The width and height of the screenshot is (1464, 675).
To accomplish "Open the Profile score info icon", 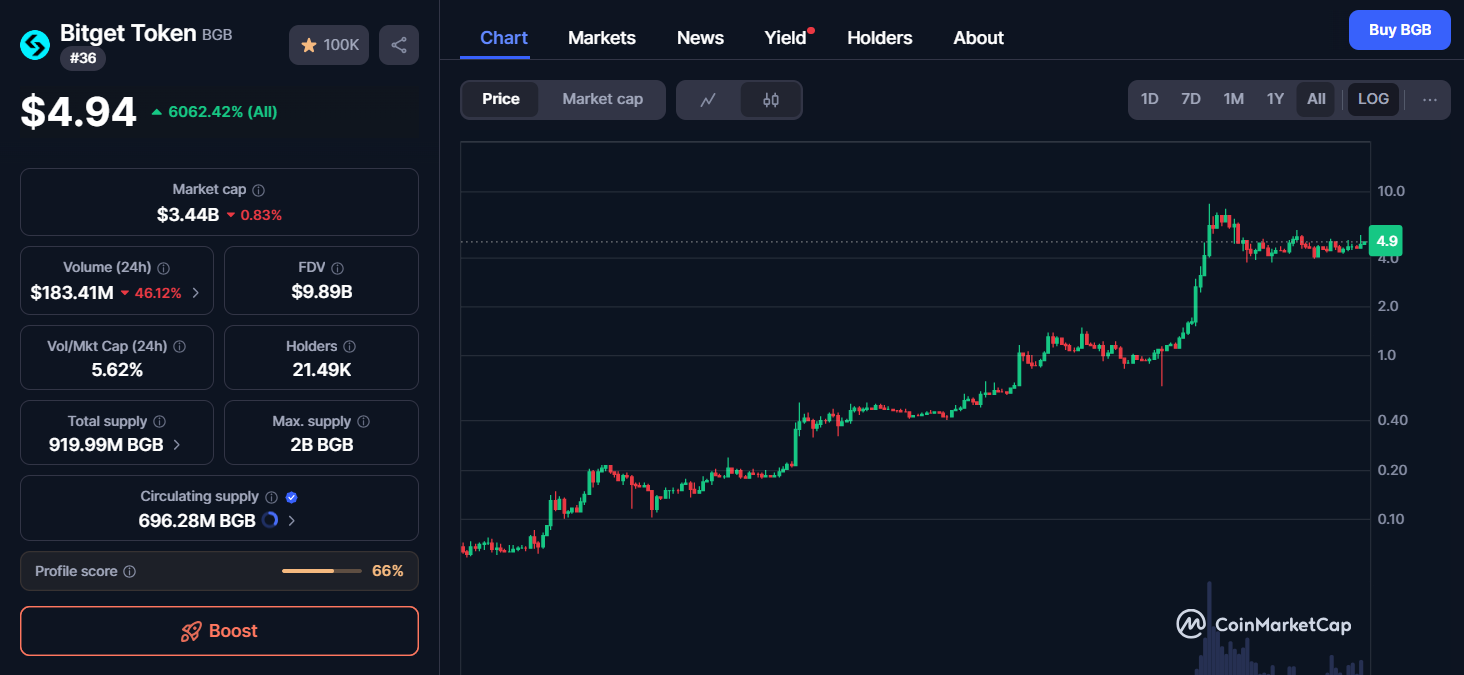I will [130, 572].
